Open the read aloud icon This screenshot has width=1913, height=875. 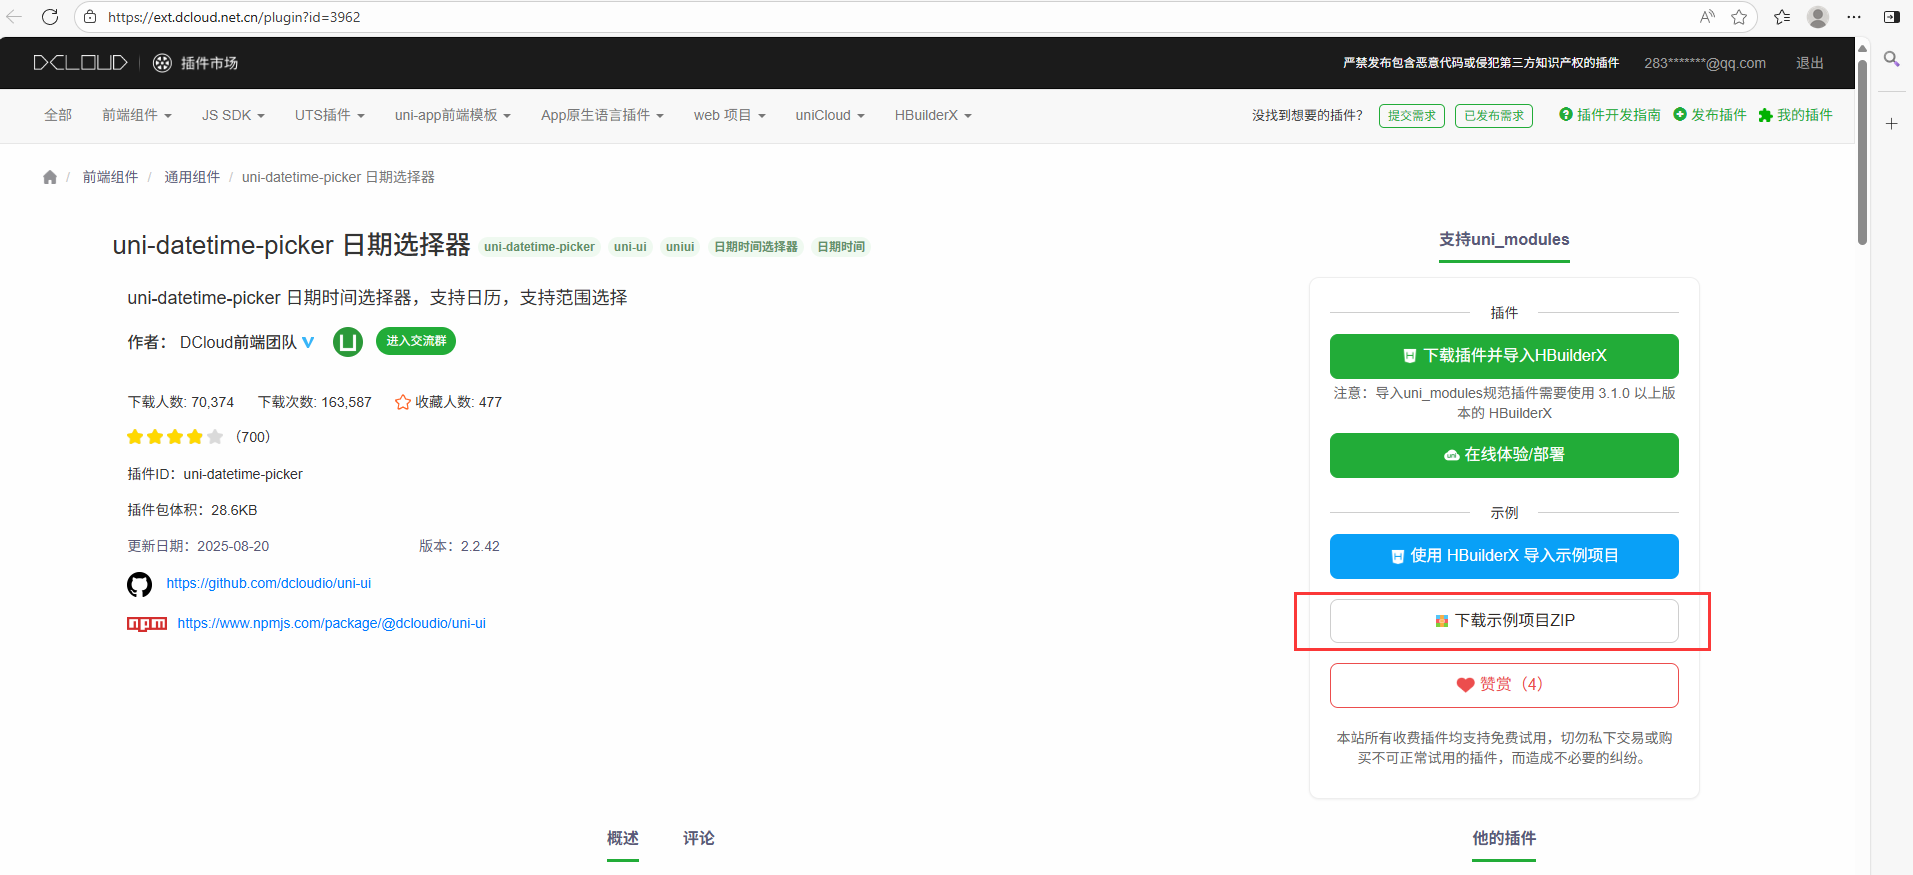pyautogui.click(x=1707, y=17)
